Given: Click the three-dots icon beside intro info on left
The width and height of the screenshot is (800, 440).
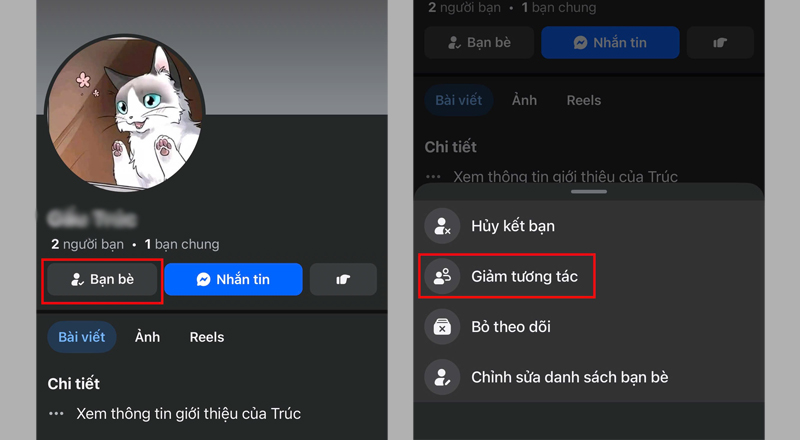Looking at the screenshot, I should pyautogui.click(x=56, y=413).
